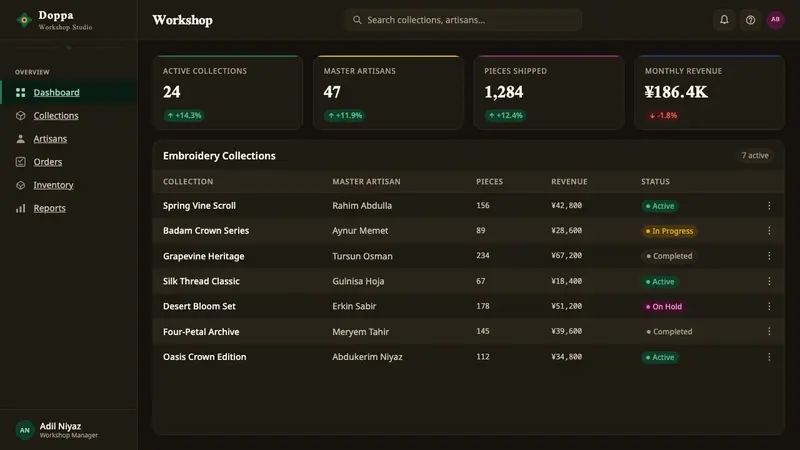
Task: Click the In Progress status badge
Action: click(669, 231)
